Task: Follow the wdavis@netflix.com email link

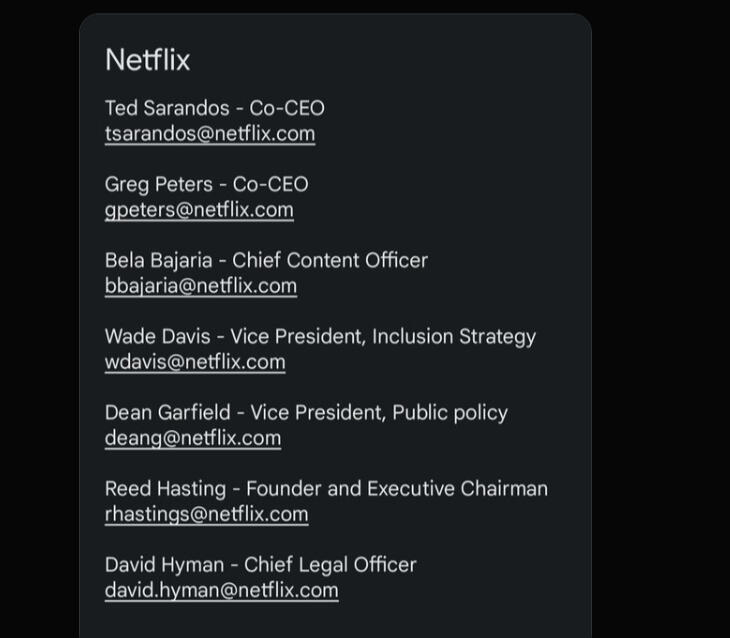Action: (x=195, y=362)
